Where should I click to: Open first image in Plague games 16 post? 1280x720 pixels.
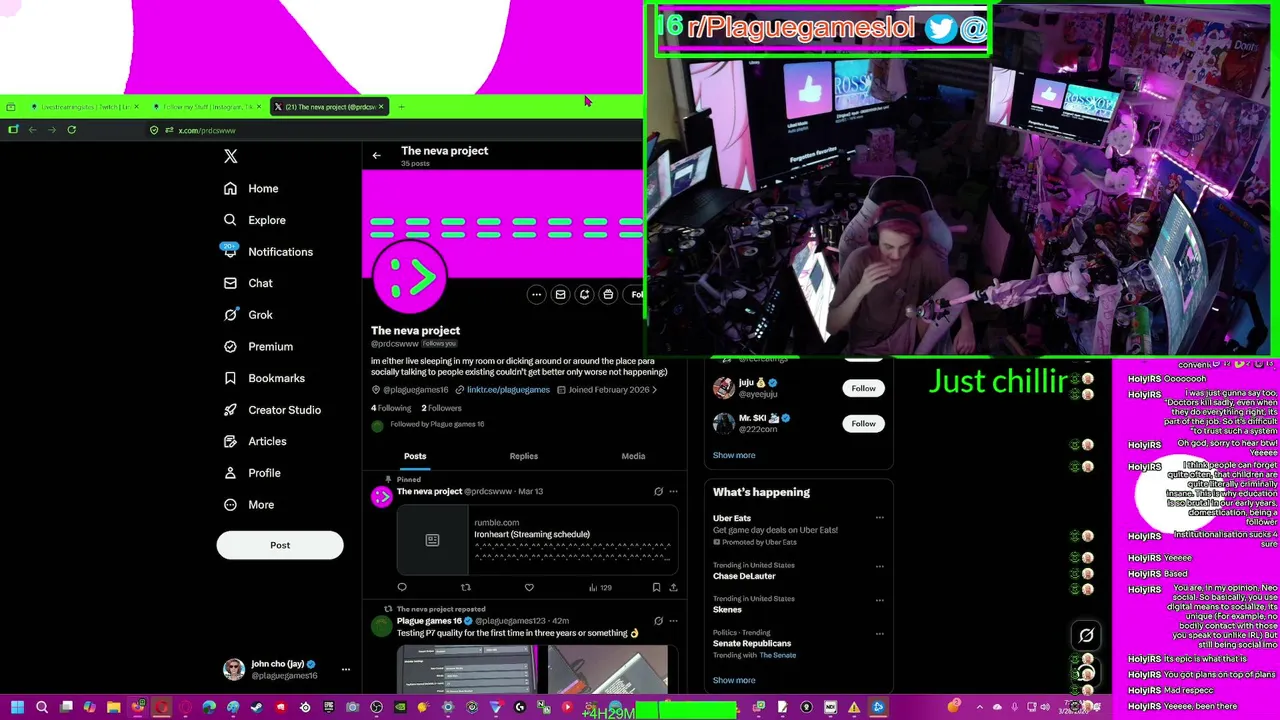(467, 669)
